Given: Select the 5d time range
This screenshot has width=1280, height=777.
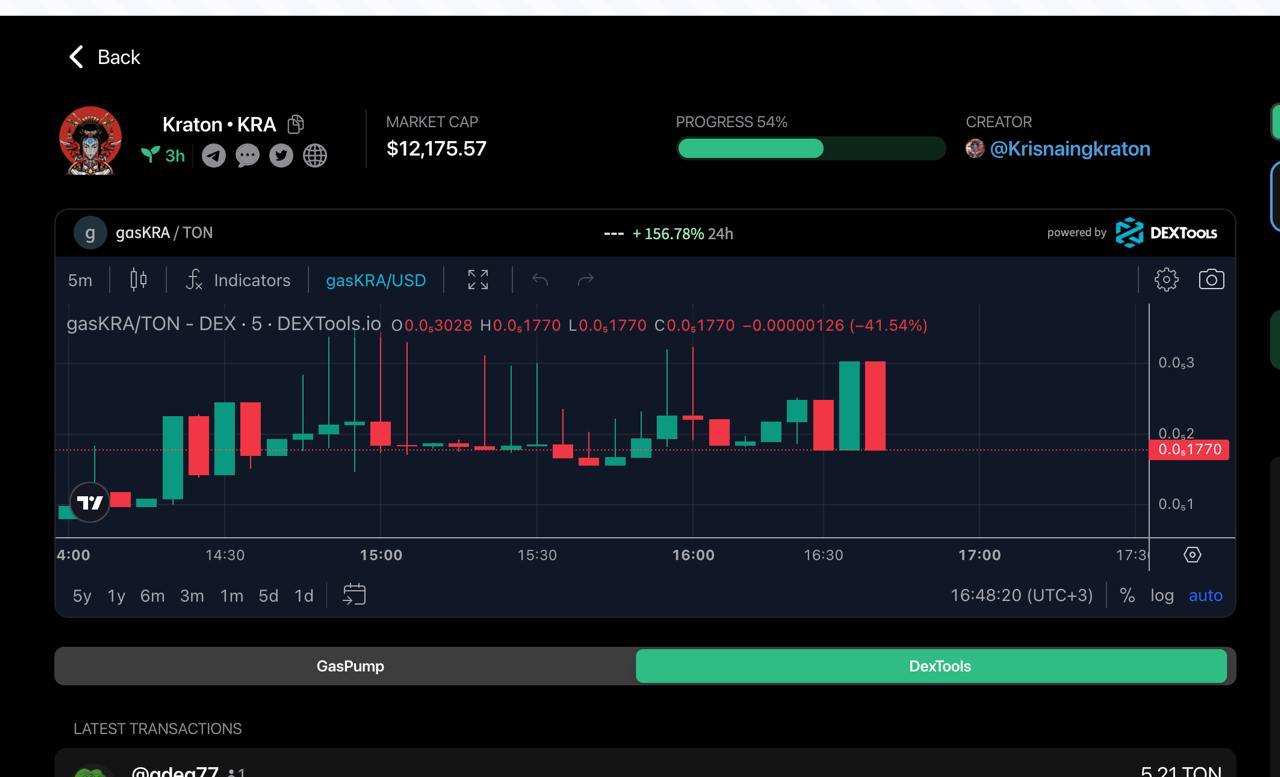Looking at the screenshot, I should [x=268, y=596].
